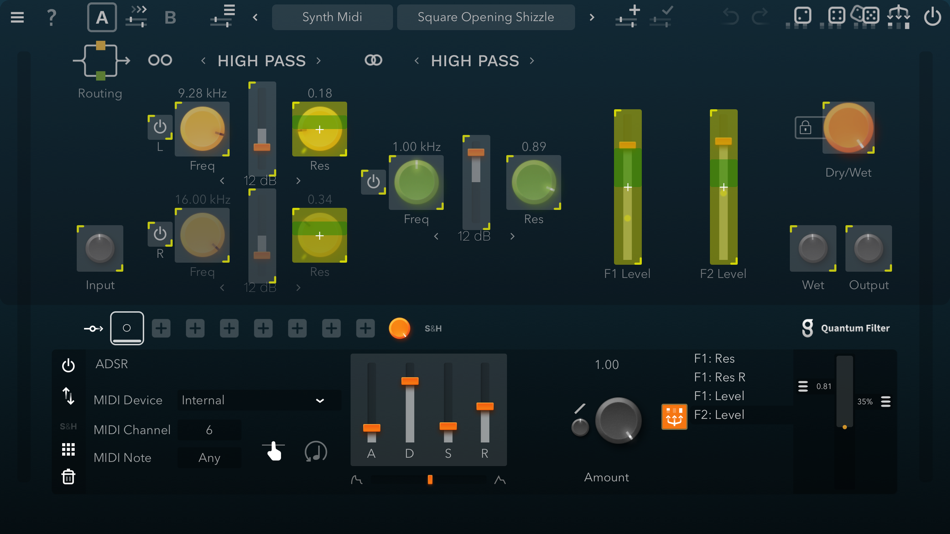Increase filter 2 slope from 12 dB
Image resolution: width=950 pixels, height=534 pixels.
513,236
